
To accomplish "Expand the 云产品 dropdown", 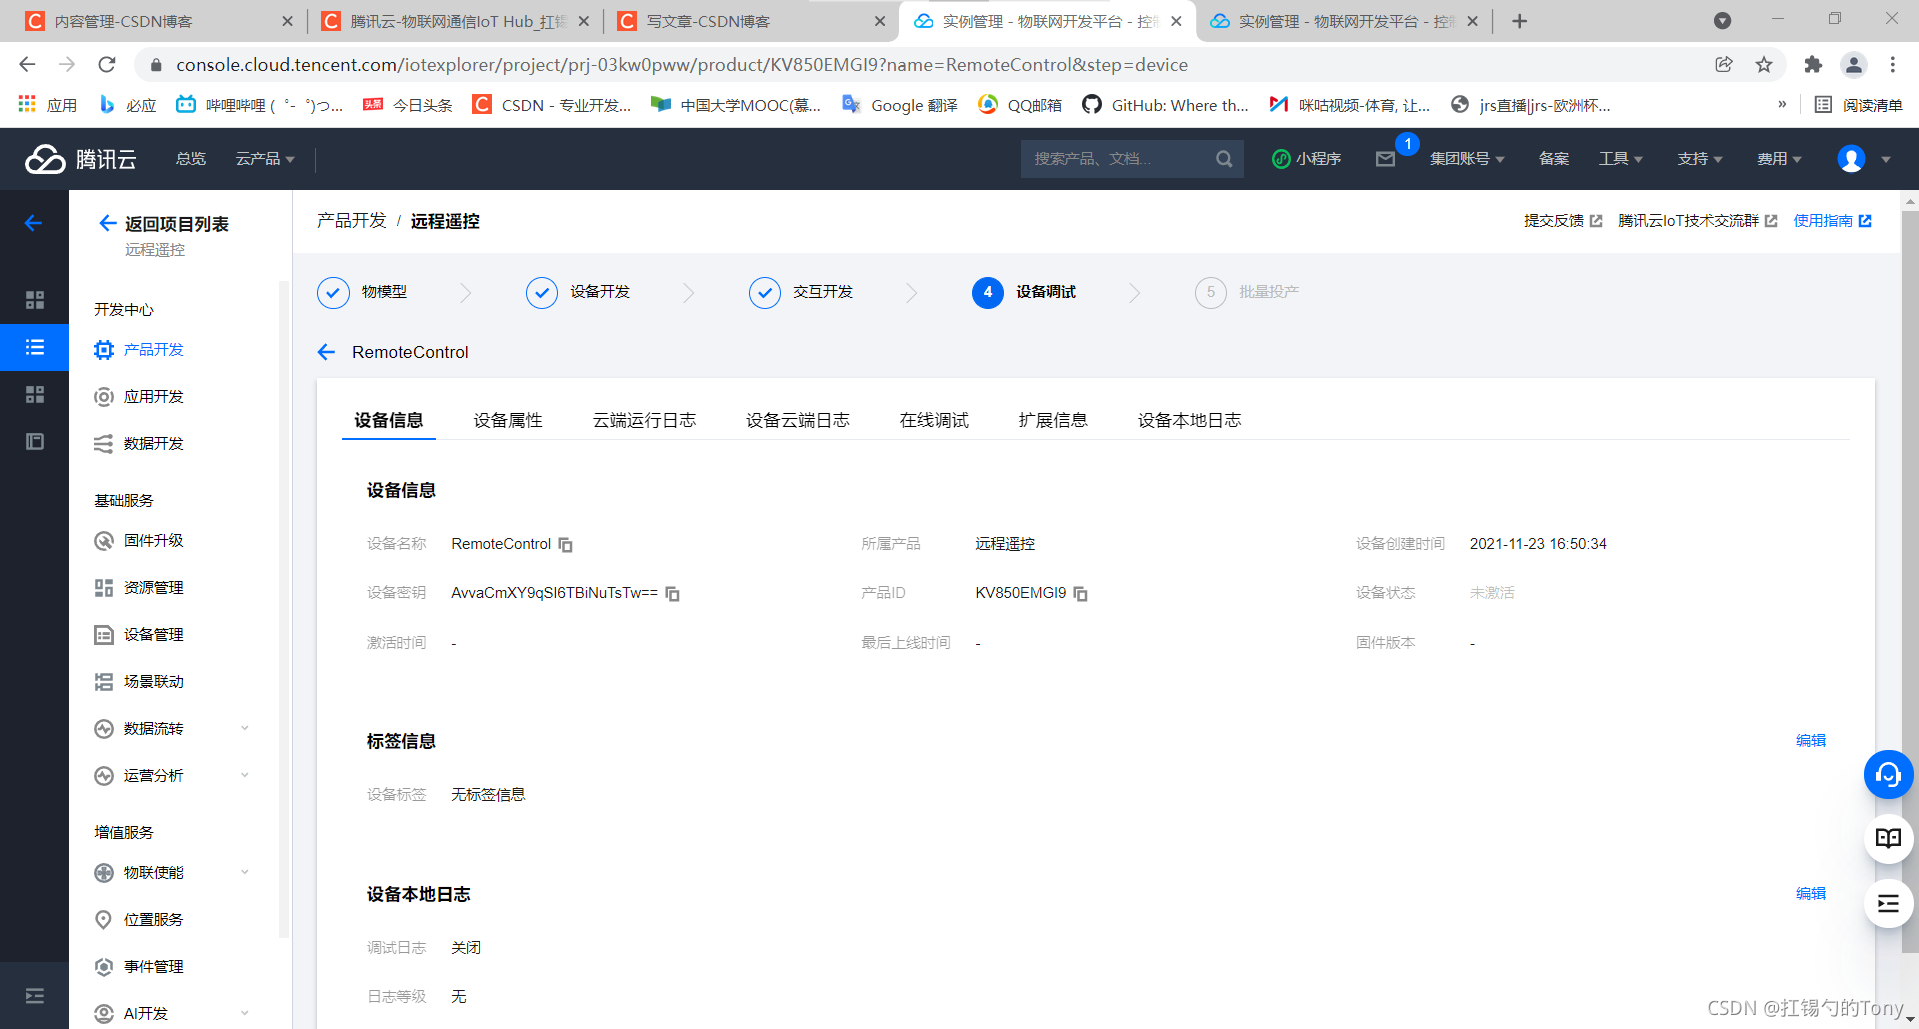I will (x=265, y=159).
